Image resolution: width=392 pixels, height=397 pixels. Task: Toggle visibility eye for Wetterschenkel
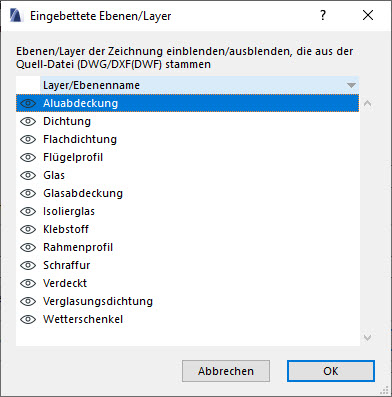(28, 319)
